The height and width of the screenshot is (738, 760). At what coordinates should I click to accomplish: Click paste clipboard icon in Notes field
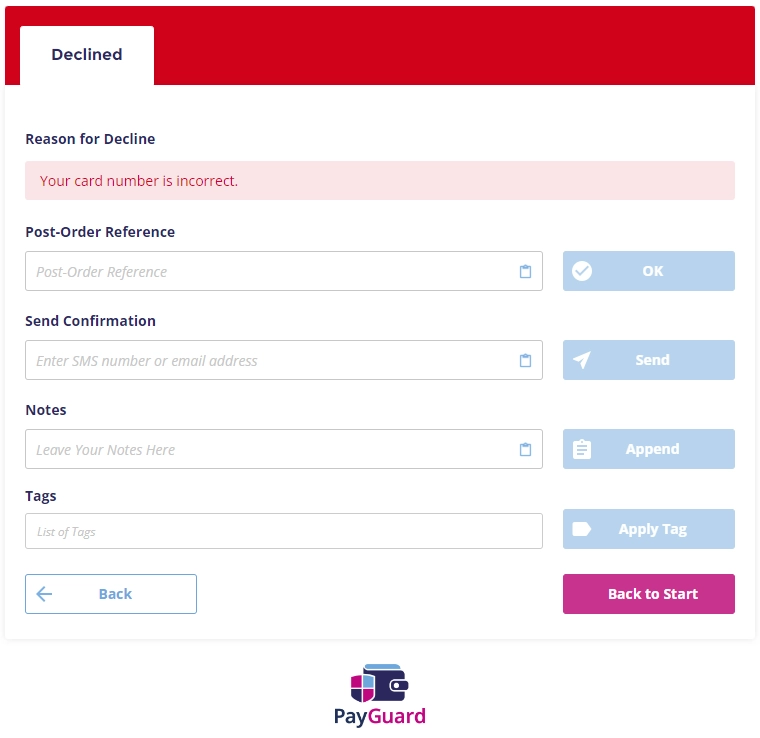(x=525, y=450)
